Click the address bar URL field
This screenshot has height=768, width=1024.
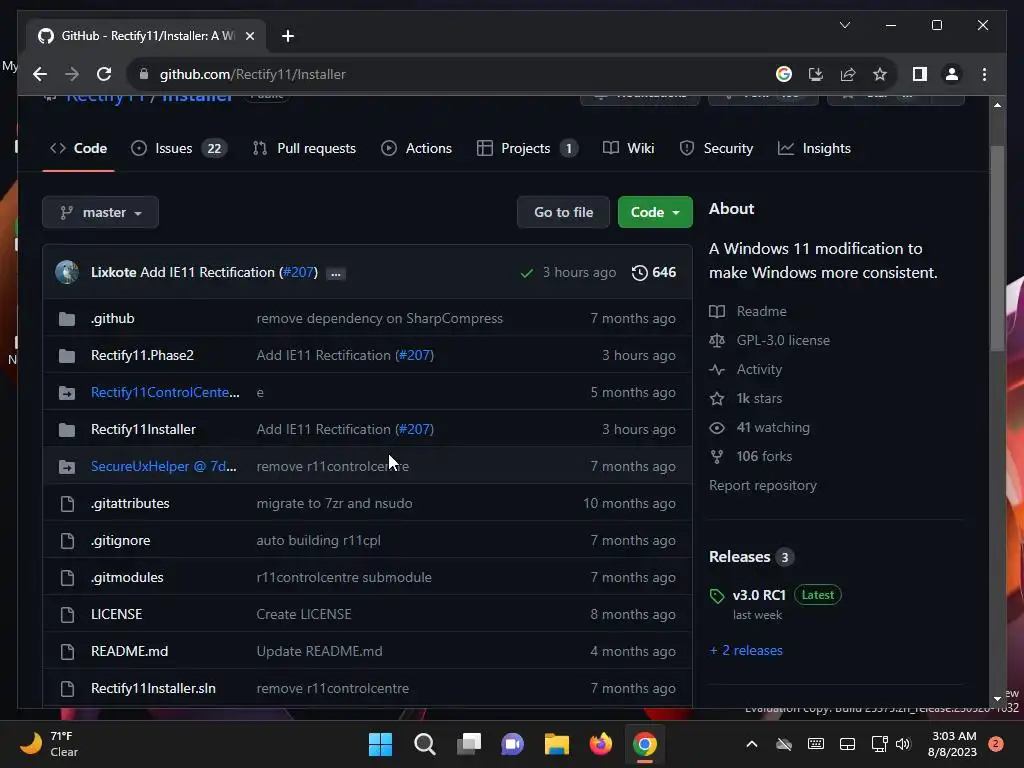pos(457,74)
